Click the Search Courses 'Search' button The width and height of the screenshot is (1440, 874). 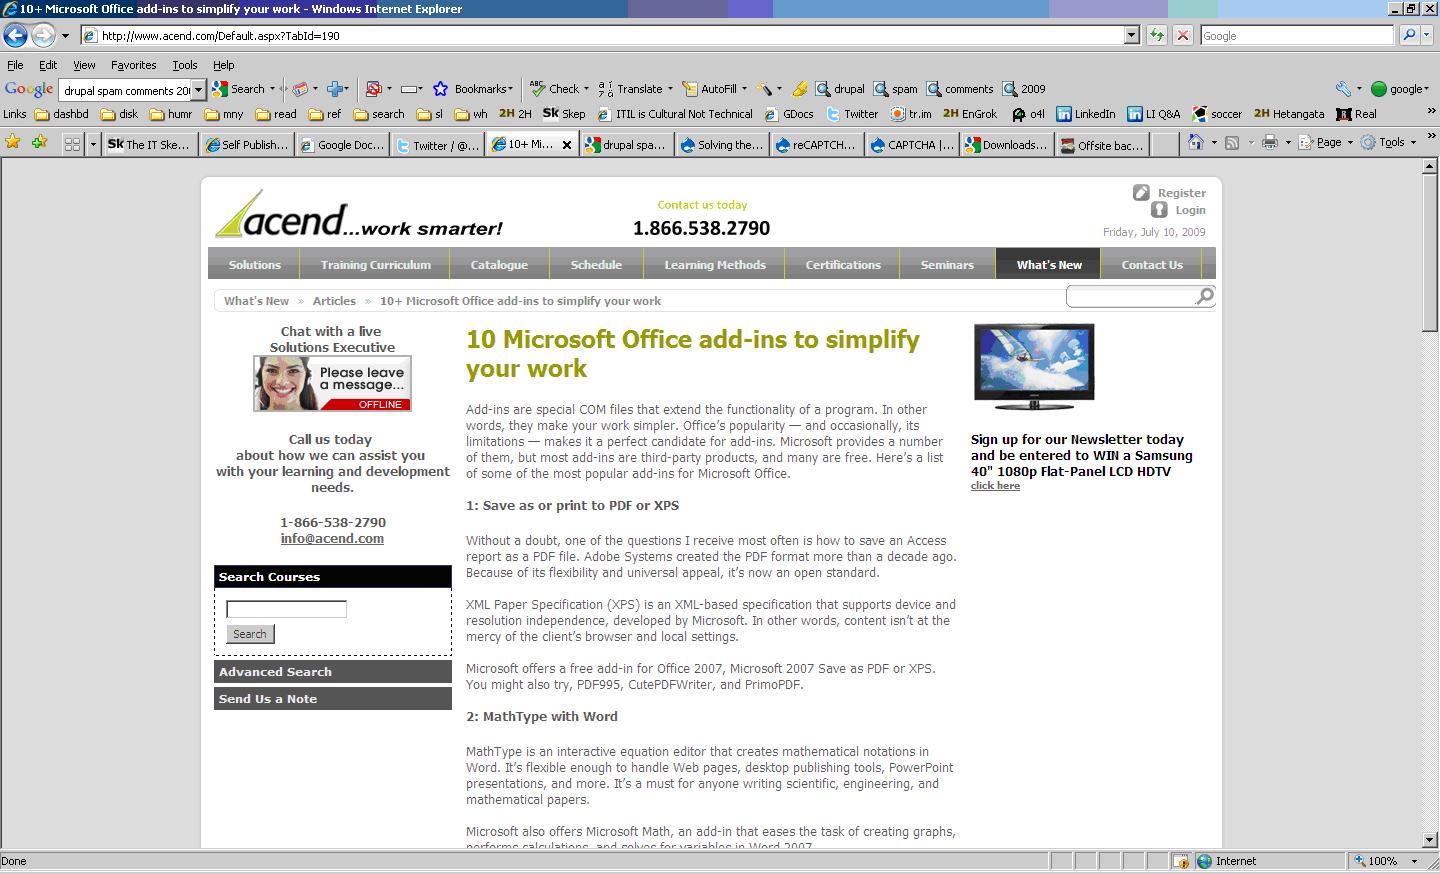[x=250, y=634]
